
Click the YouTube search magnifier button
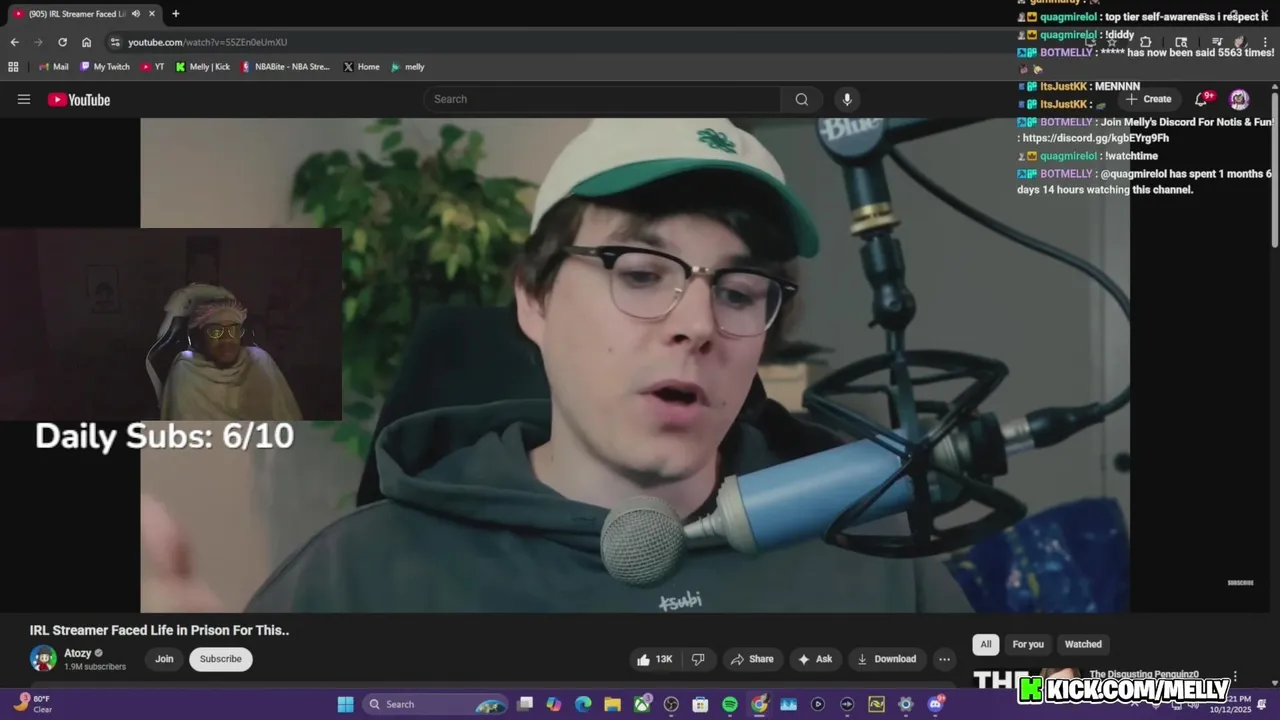(802, 99)
